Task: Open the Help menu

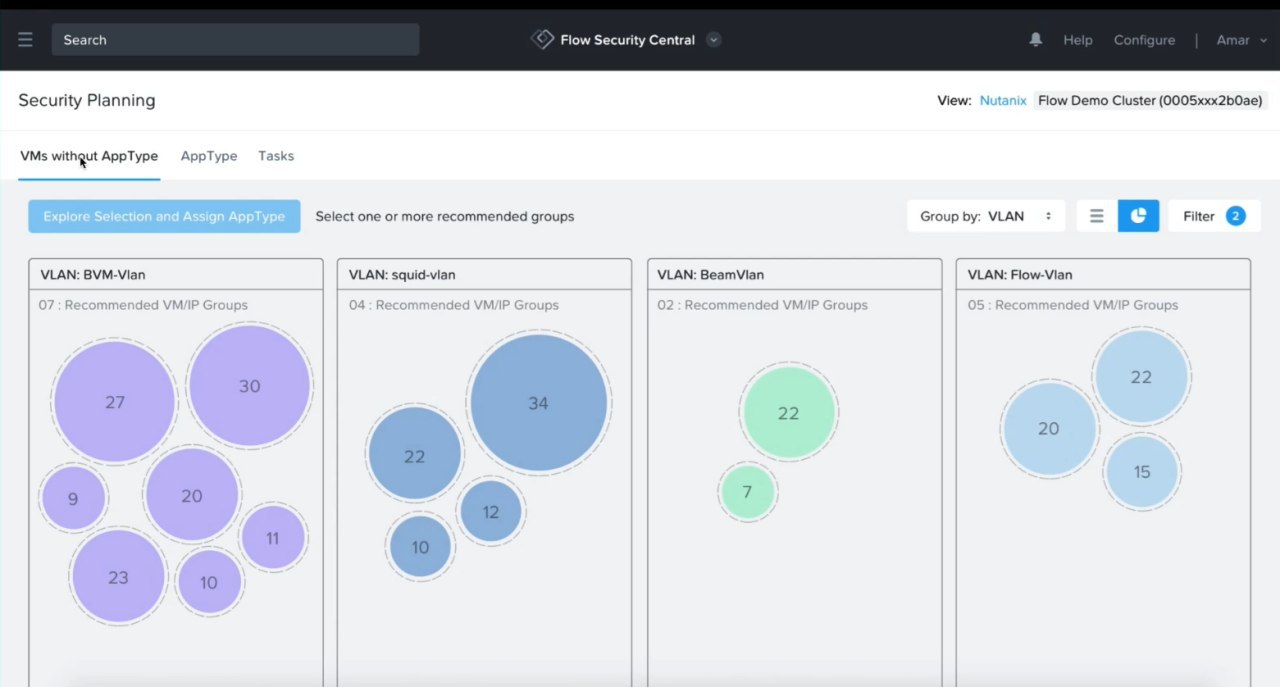Action: point(1078,40)
